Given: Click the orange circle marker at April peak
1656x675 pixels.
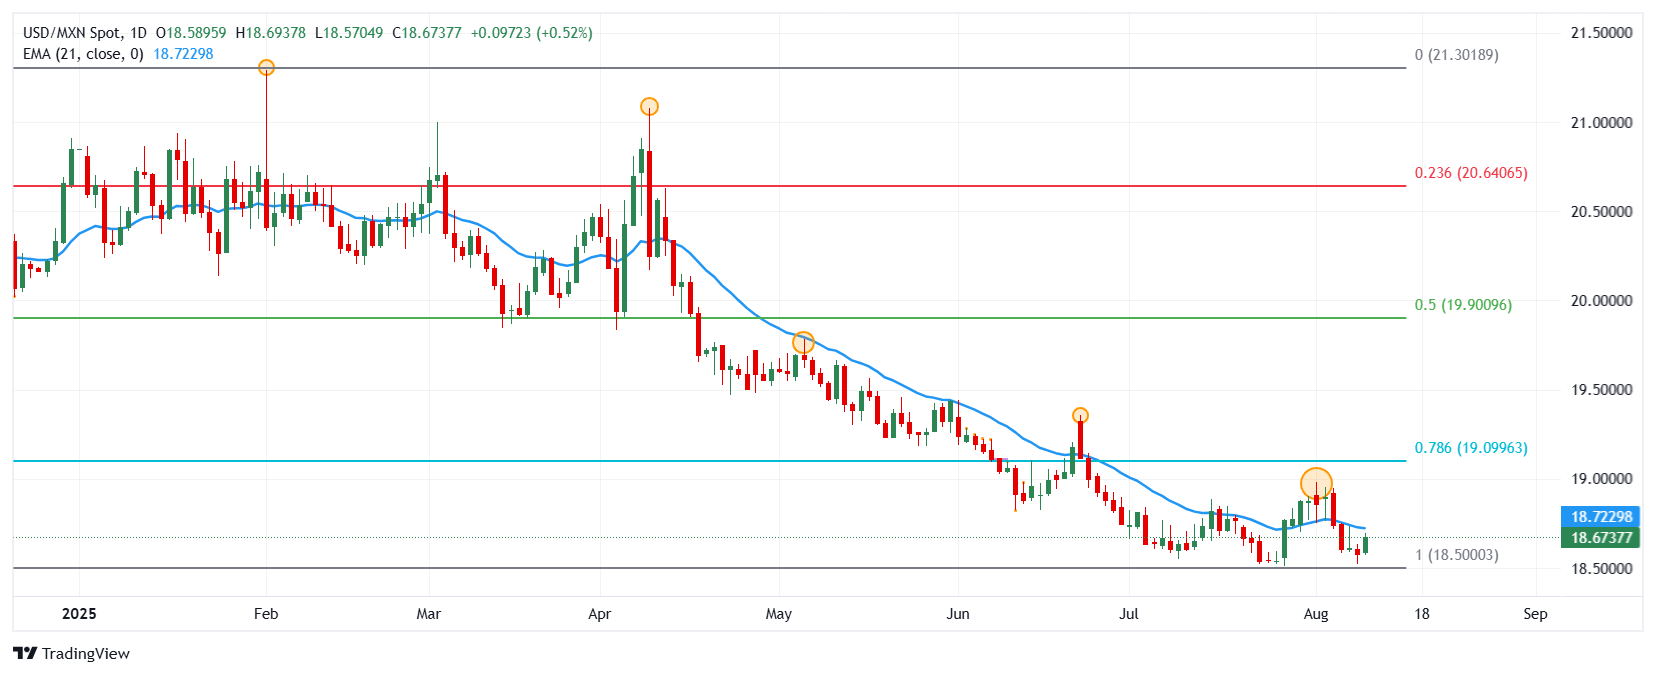Looking at the screenshot, I should point(649,107).
